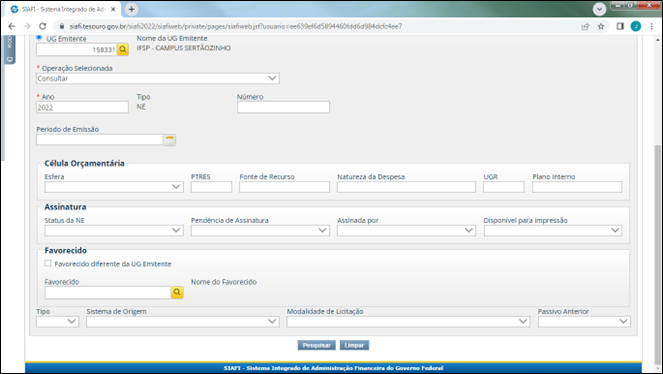Image resolution: width=663 pixels, height=374 pixels.
Task: Open the UG Emitente search magnifier
Action: (123, 49)
